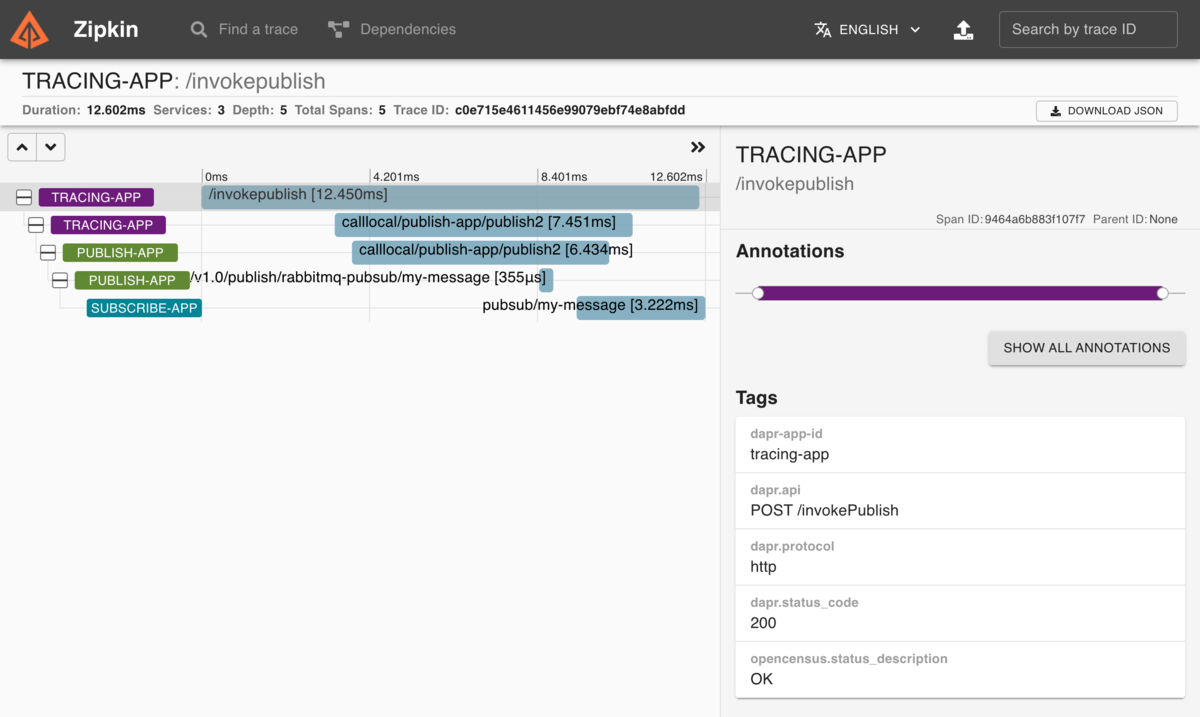The height and width of the screenshot is (717, 1200).
Task: Click the Dependencies graph icon
Action: click(338, 30)
